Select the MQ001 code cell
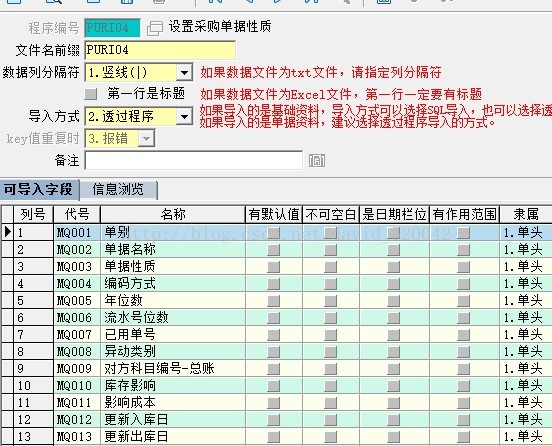The height and width of the screenshot is (446, 552). click(x=77, y=233)
